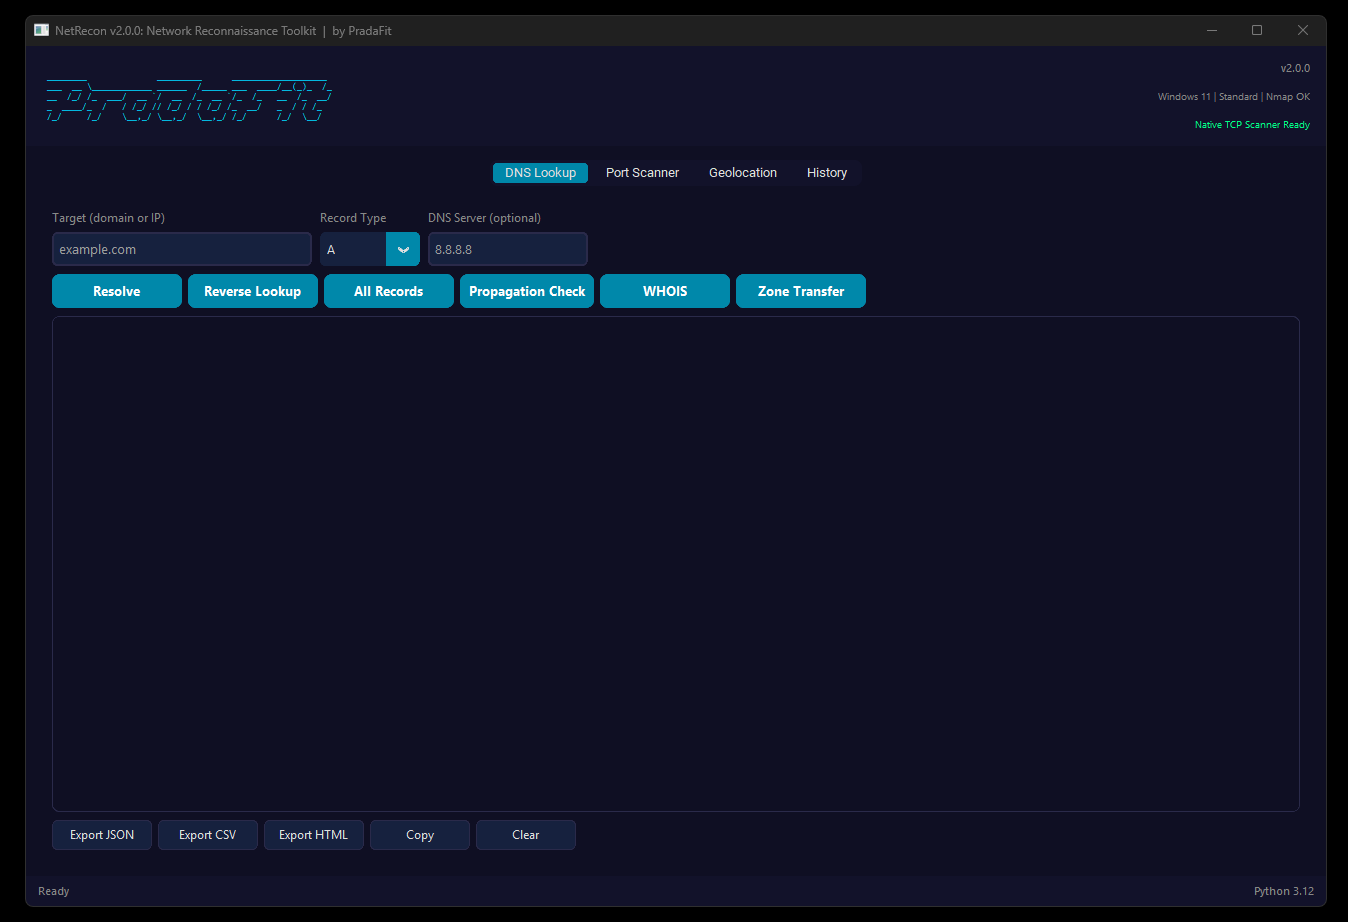1348x922 pixels.
Task: Maximize the NetRecon window
Action: tap(1257, 30)
